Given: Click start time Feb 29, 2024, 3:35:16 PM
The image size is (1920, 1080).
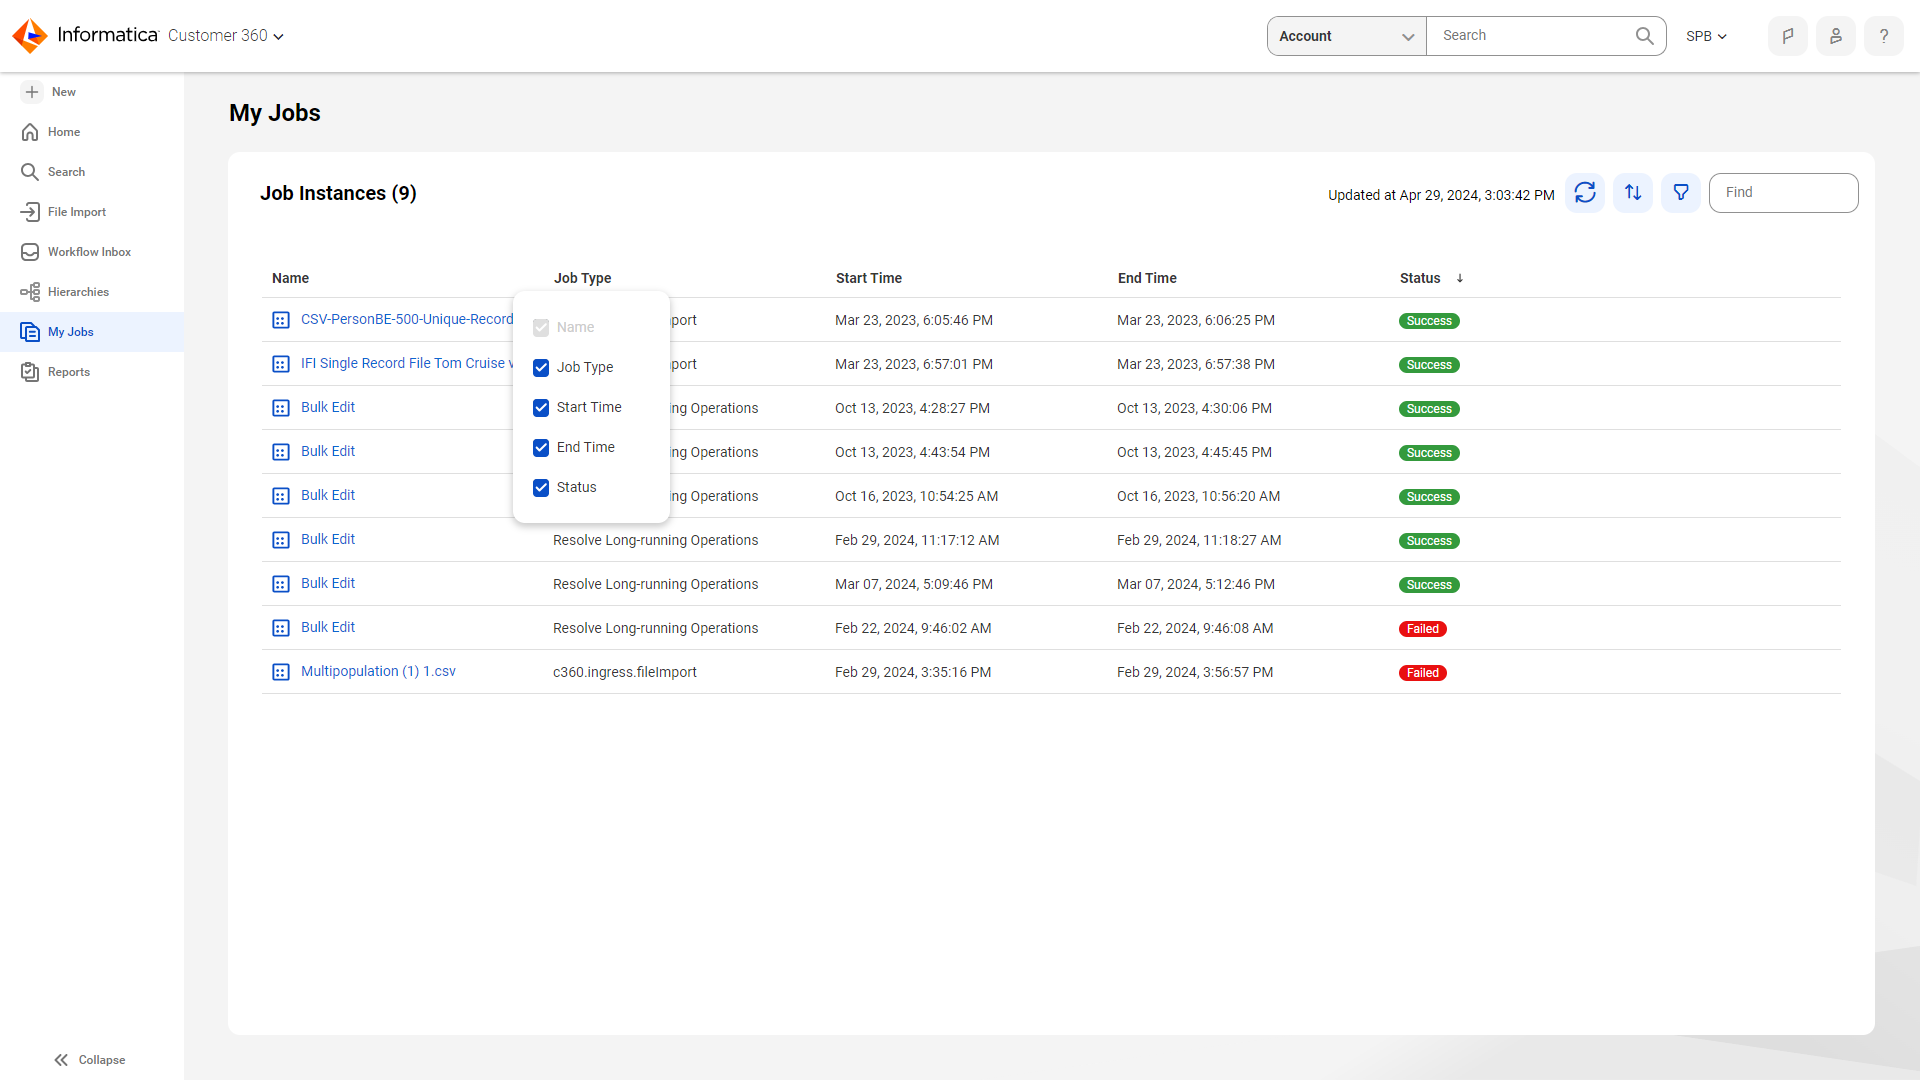Looking at the screenshot, I should pyautogui.click(x=913, y=672).
